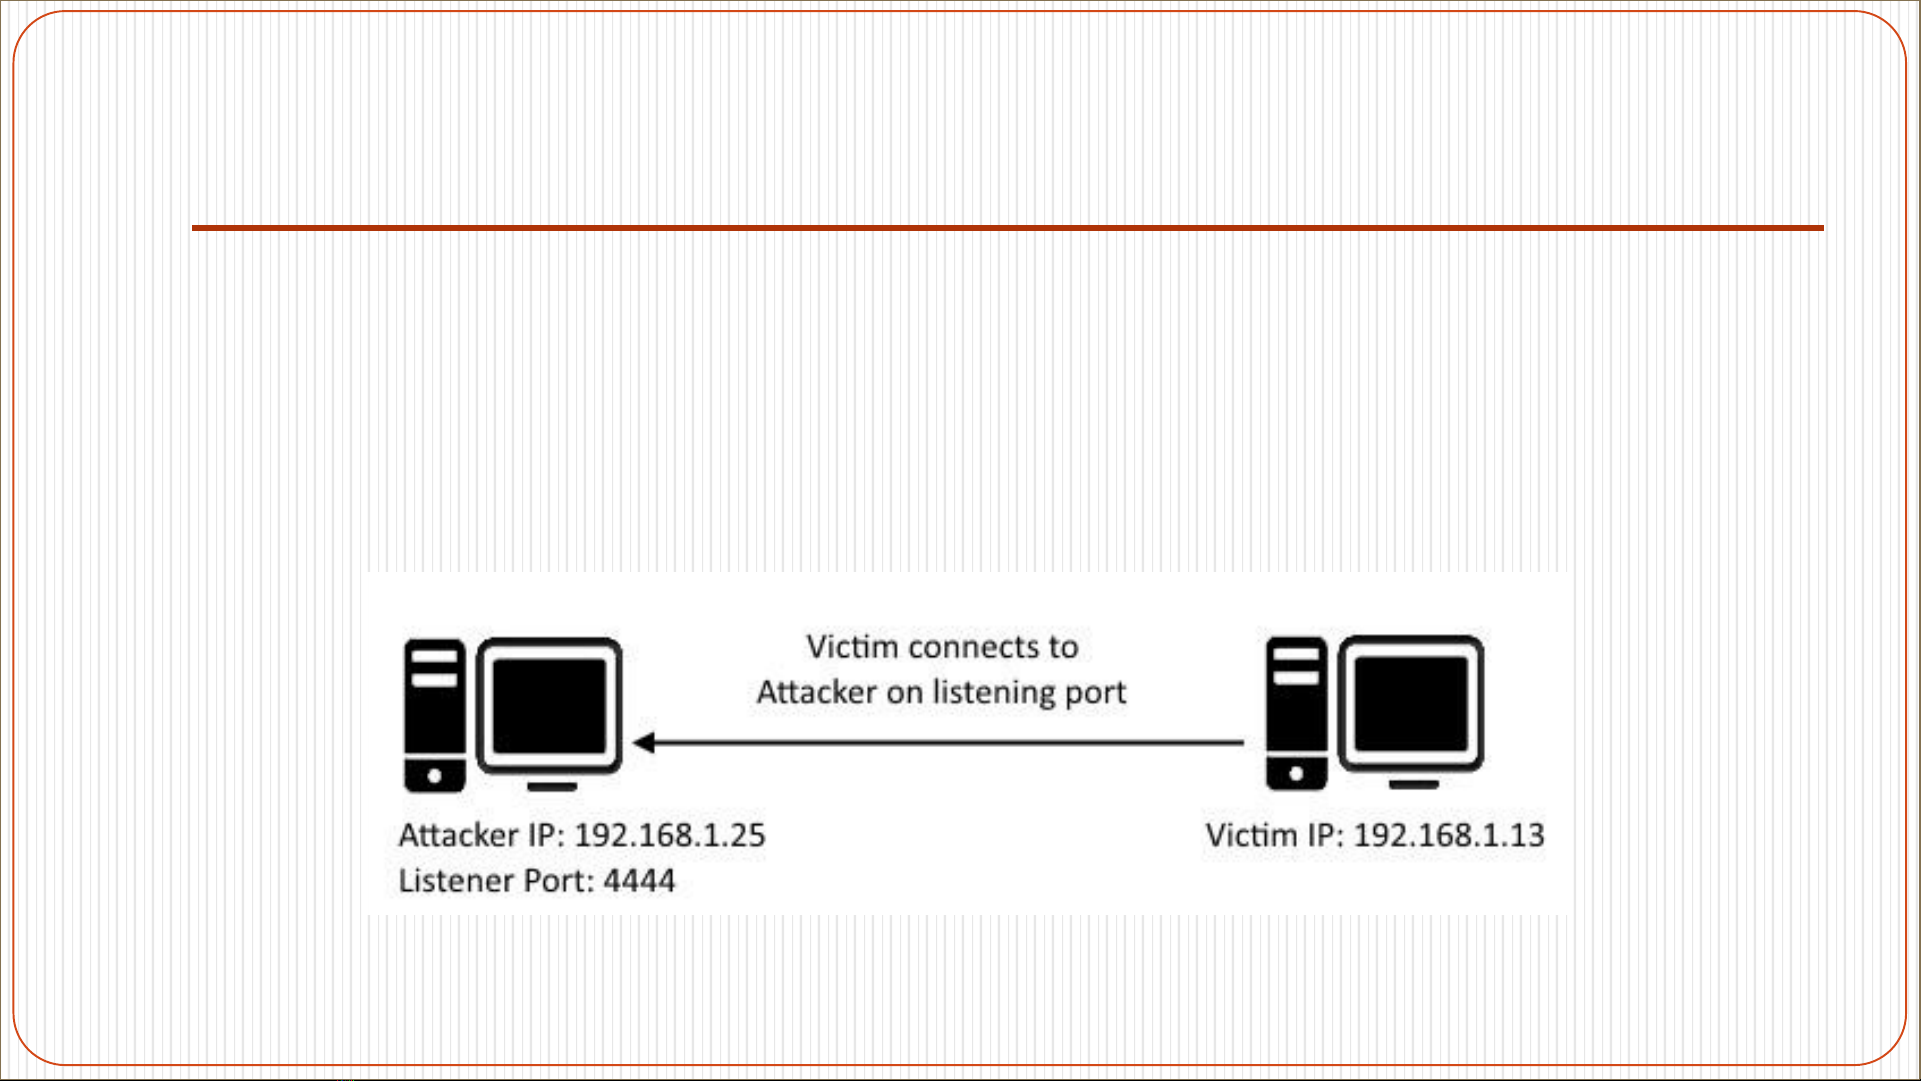
Task: Select the drive slots on Victim tower
Action: point(1297,666)
